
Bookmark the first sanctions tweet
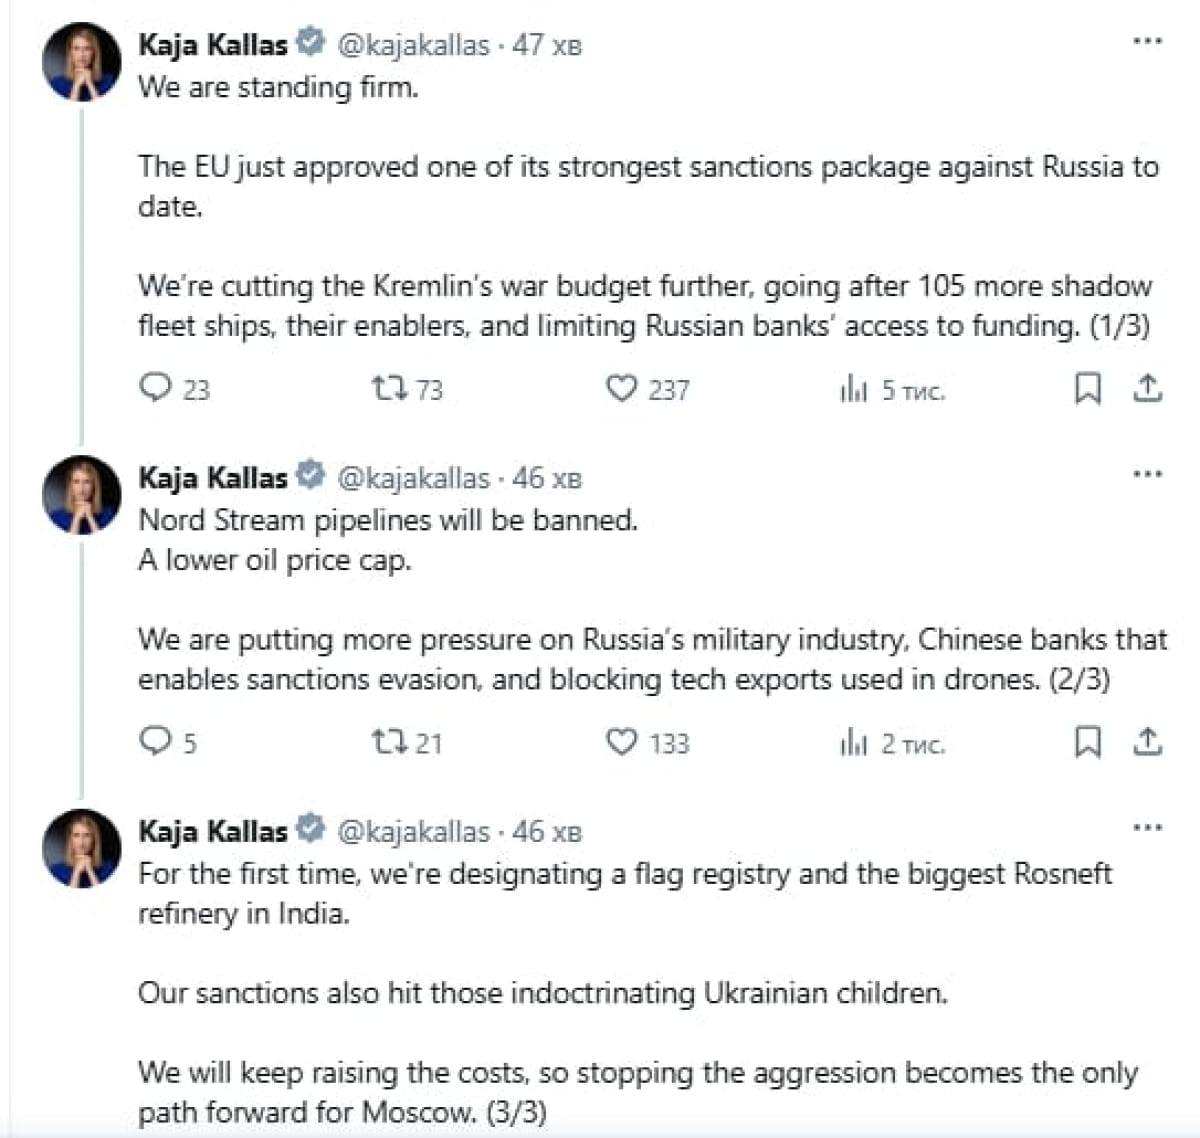[x=1087, y=388]
